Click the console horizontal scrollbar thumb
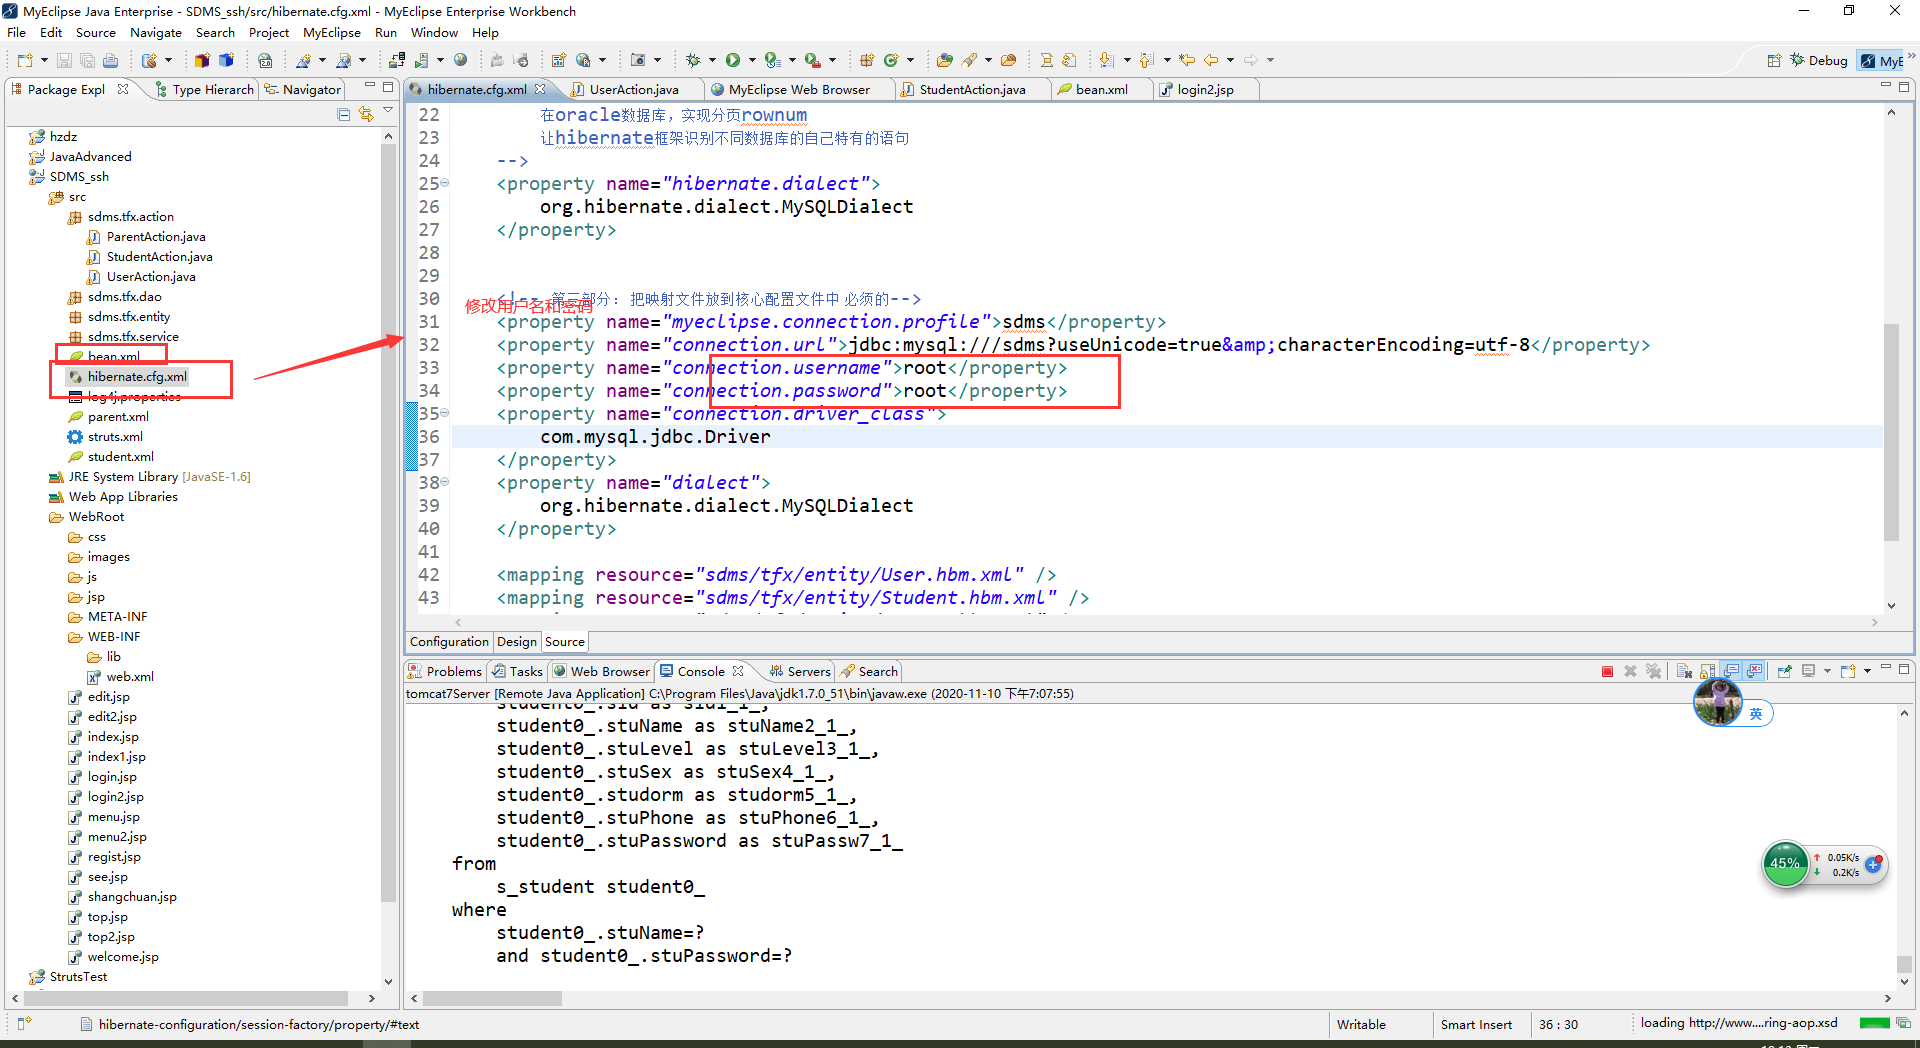The width and height of the screenshot is (1920, 1048). pos(492,998)
